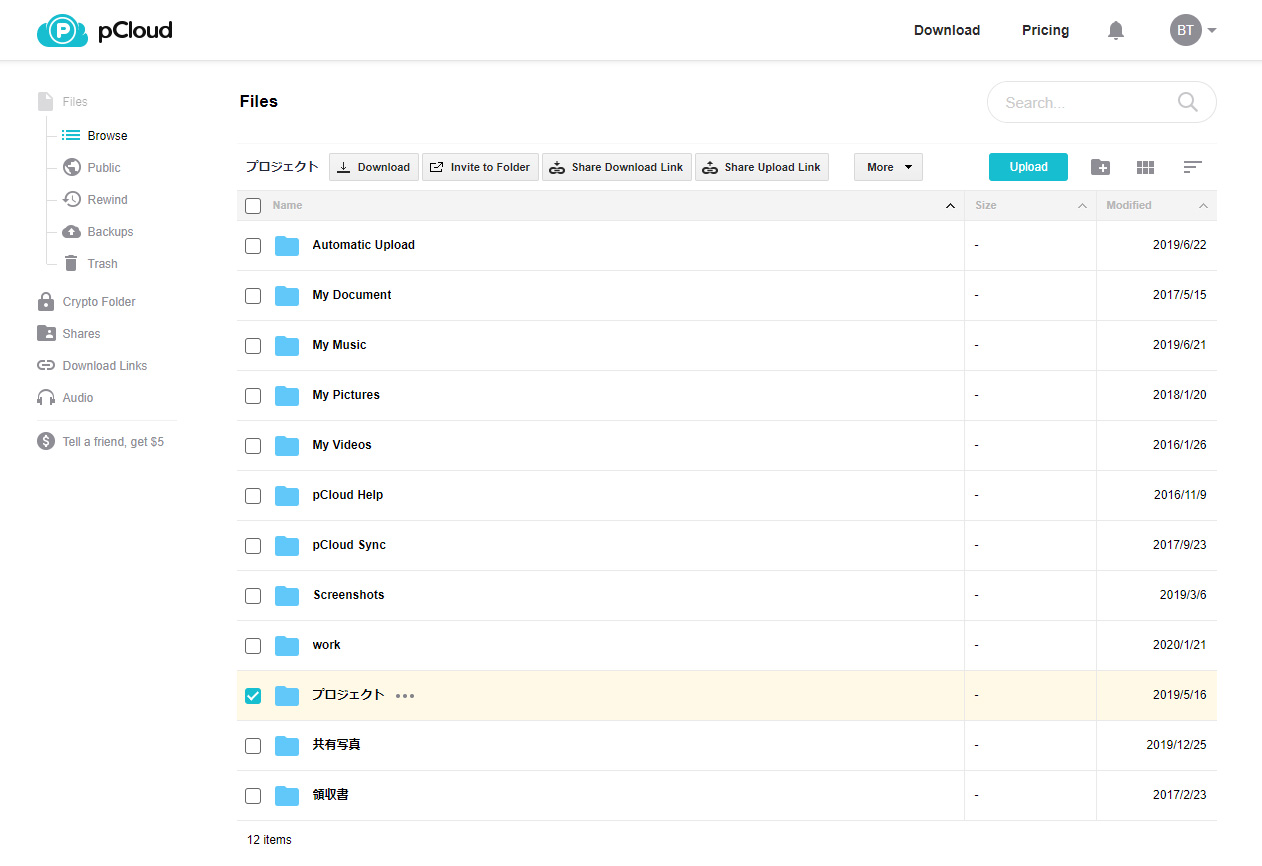The width and height of the screenshot is (1262, 866).
Task: Check the pCloud Sync row checkbox
Action: pyautogui.click(x=253, y=546)
